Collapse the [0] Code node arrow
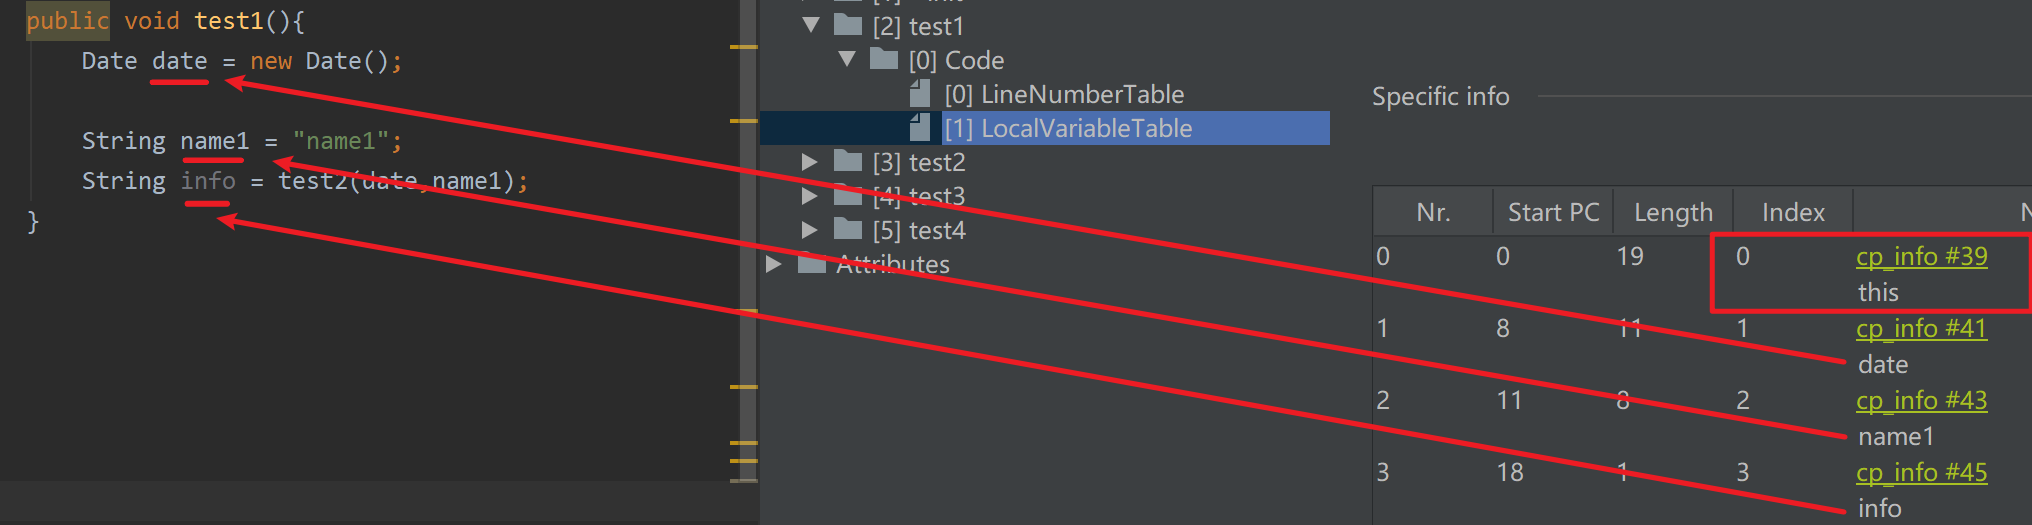 [847, 59]
